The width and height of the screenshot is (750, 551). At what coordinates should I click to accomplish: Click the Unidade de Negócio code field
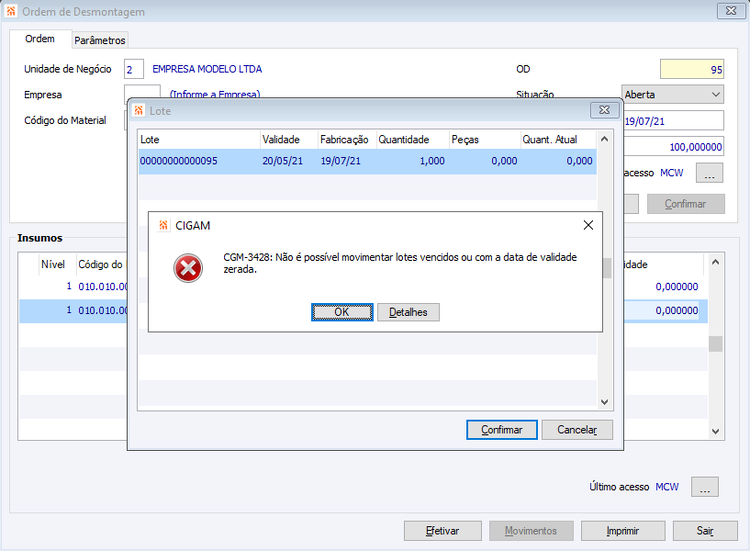(133, 69)
